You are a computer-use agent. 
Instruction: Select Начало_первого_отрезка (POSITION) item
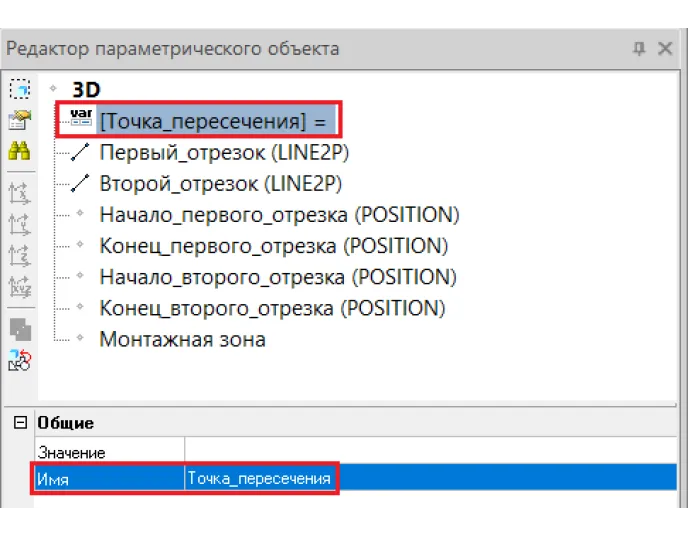click(x=280, y=215)
